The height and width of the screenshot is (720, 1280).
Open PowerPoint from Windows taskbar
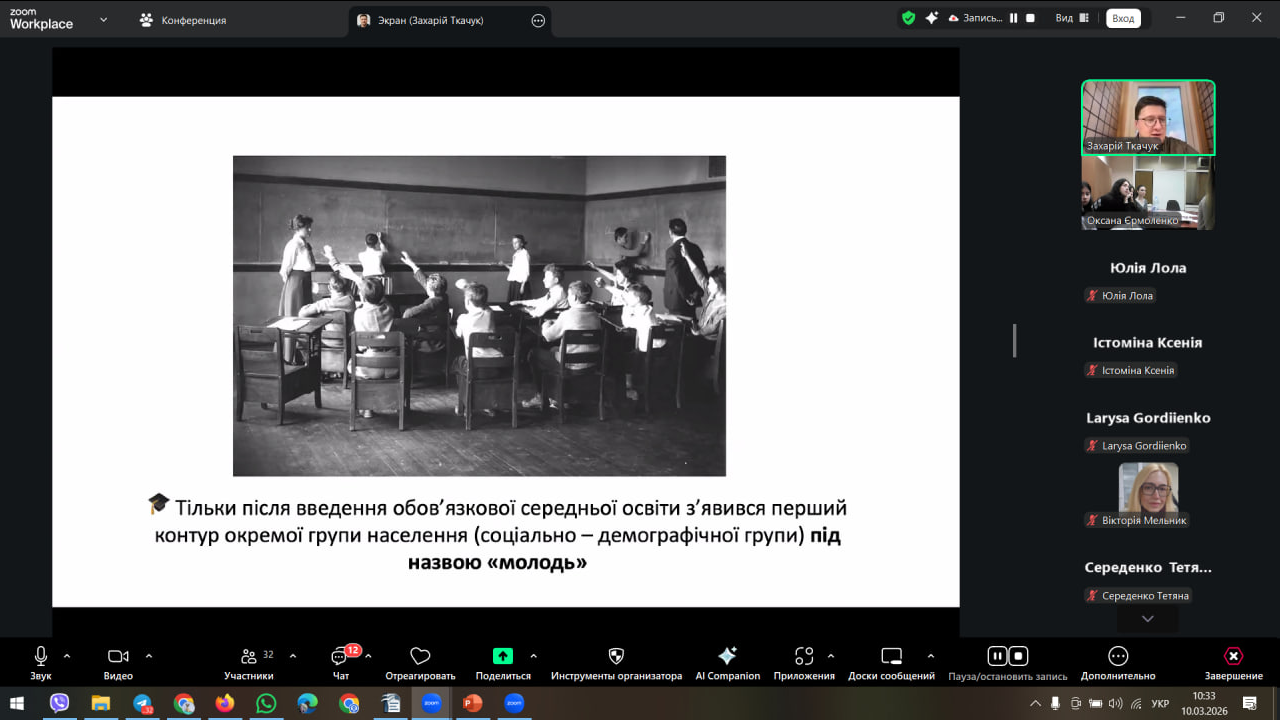click(x=472, y=704)
